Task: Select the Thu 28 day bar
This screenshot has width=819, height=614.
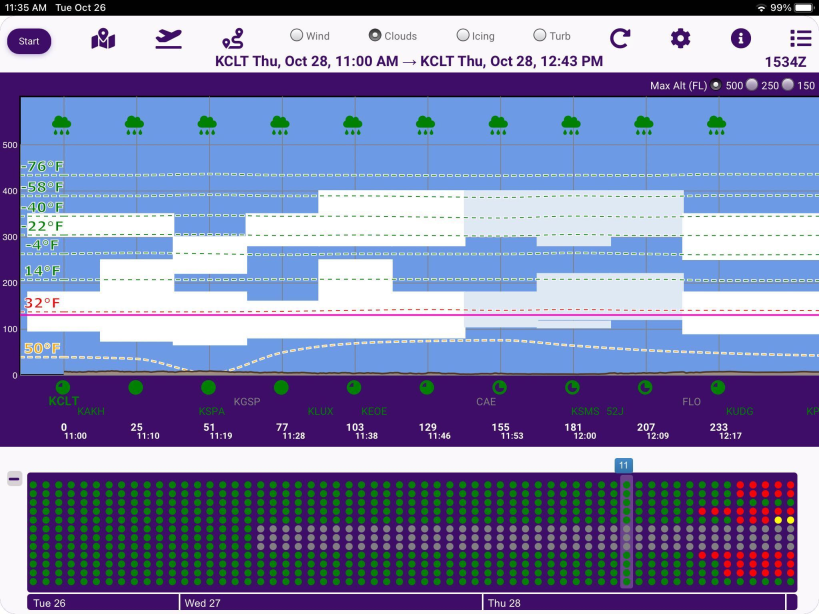Action: (x=634, y=603)
